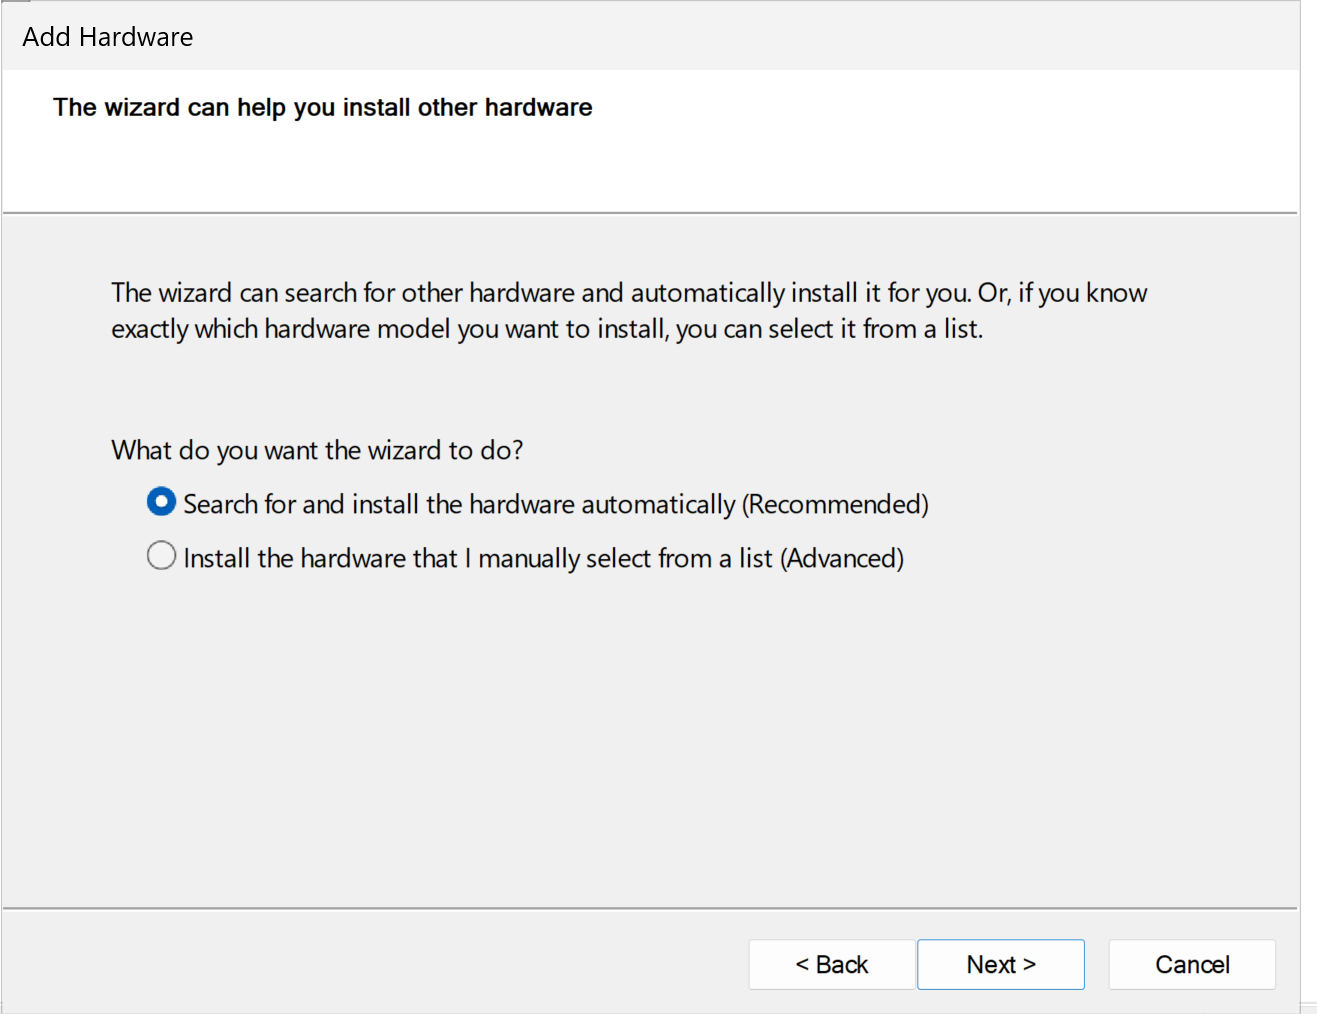1317x1014 pixels.
Task: Click the "Add Hardware" window title text
Action: 108,37
